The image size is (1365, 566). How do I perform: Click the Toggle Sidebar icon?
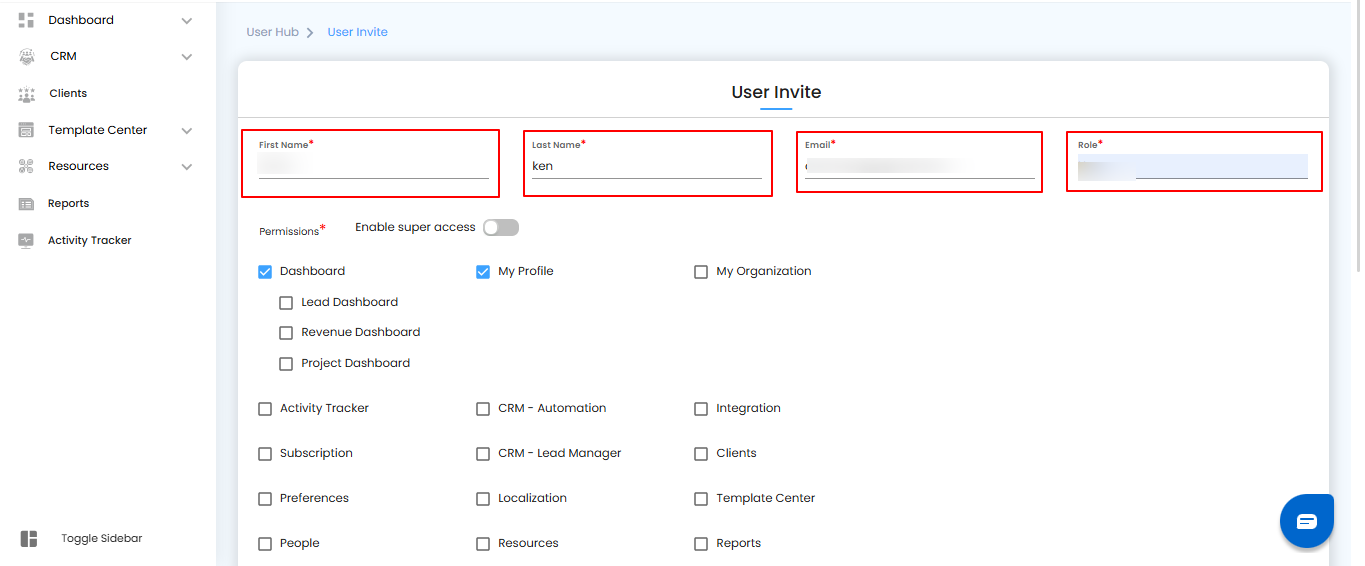[x=29, y=539]
